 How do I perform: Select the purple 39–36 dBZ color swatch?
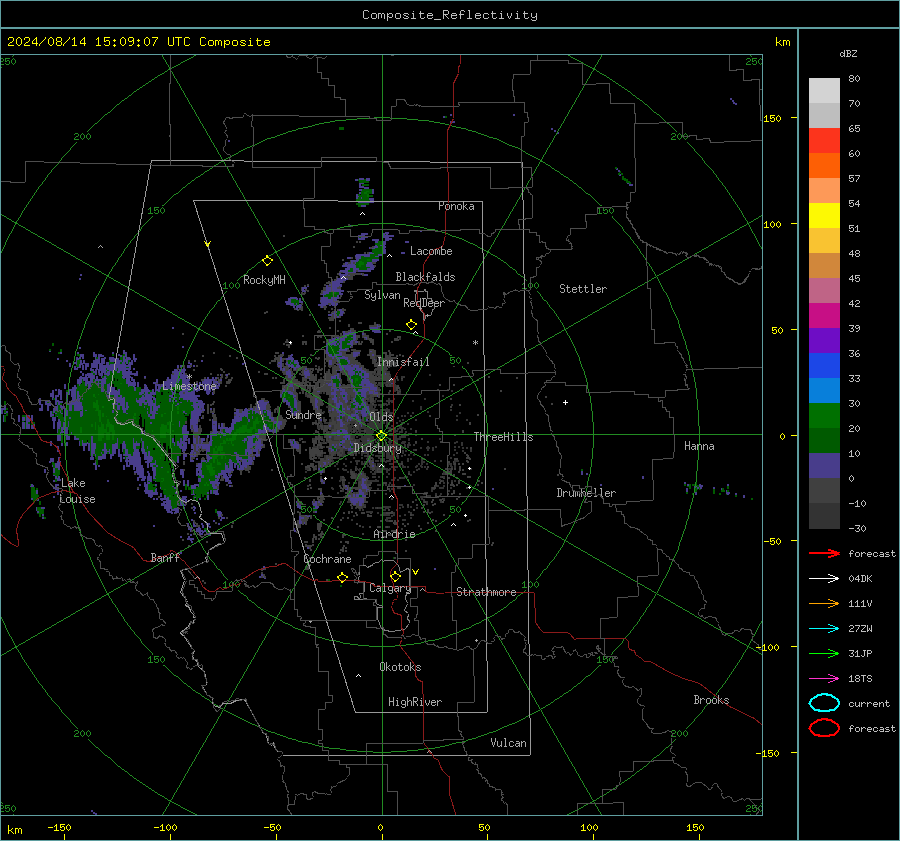(824, 340)
